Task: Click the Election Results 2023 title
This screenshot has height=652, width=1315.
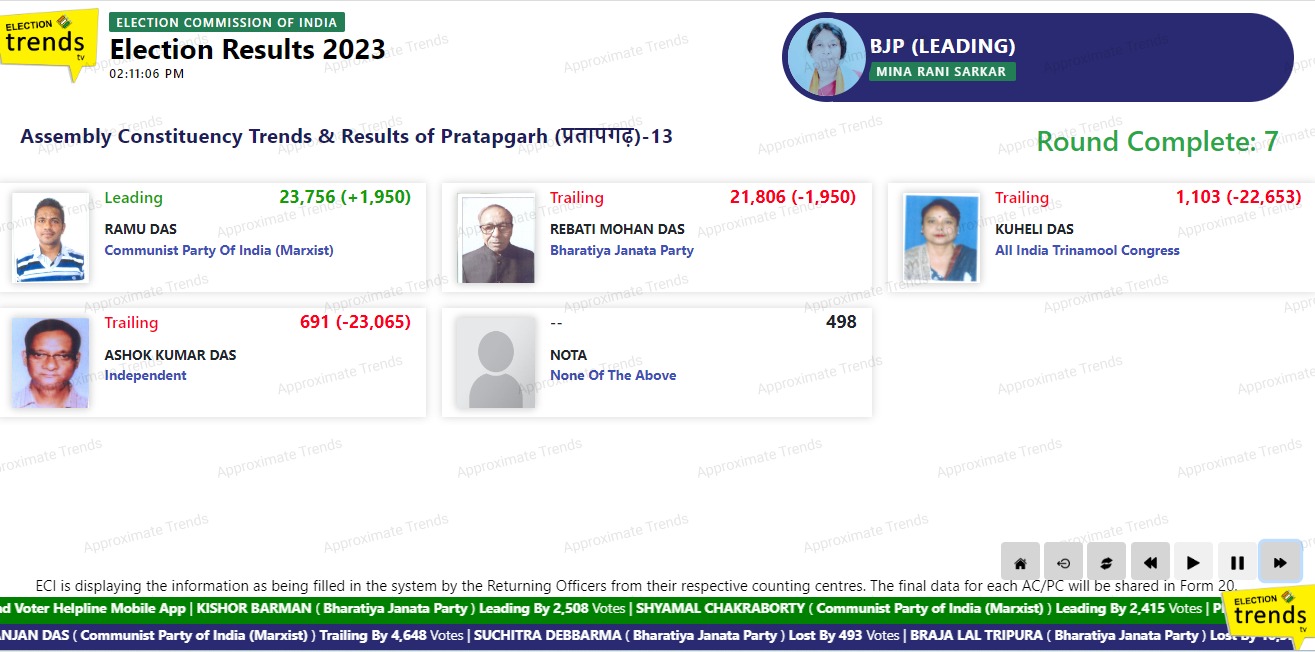Action: (x=248, y=50)
